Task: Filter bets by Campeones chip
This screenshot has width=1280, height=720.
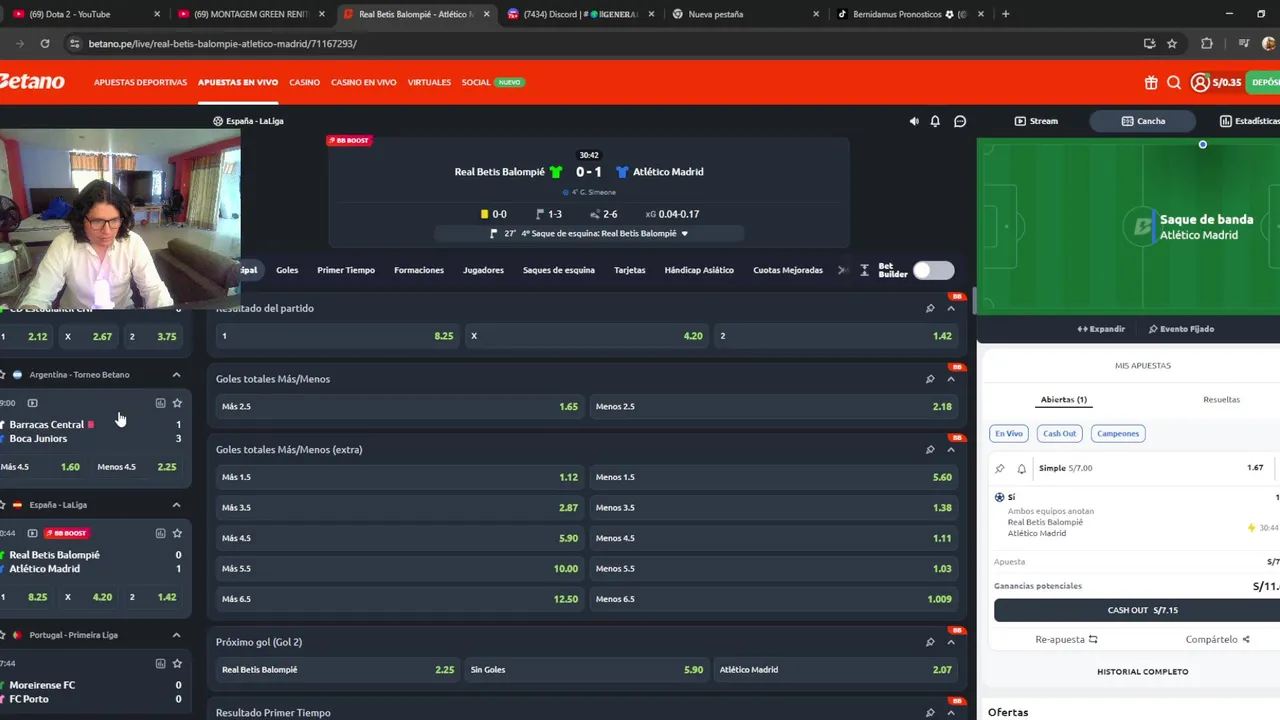Action: (1118, 433)
